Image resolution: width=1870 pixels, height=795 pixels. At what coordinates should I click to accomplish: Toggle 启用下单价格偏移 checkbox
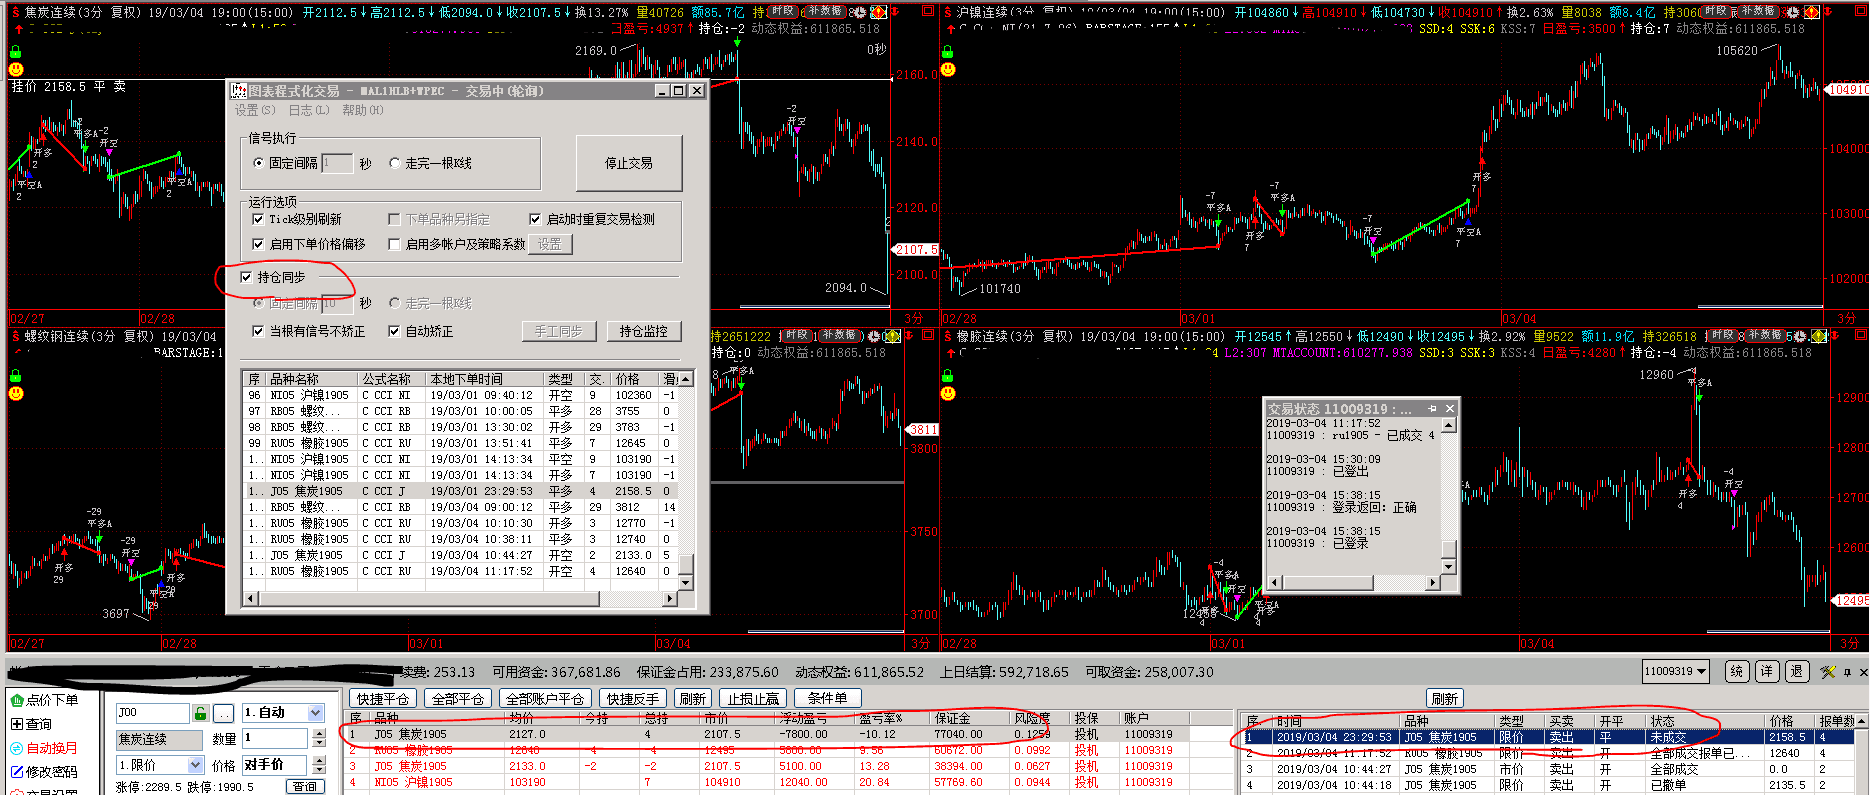point(258,244)
